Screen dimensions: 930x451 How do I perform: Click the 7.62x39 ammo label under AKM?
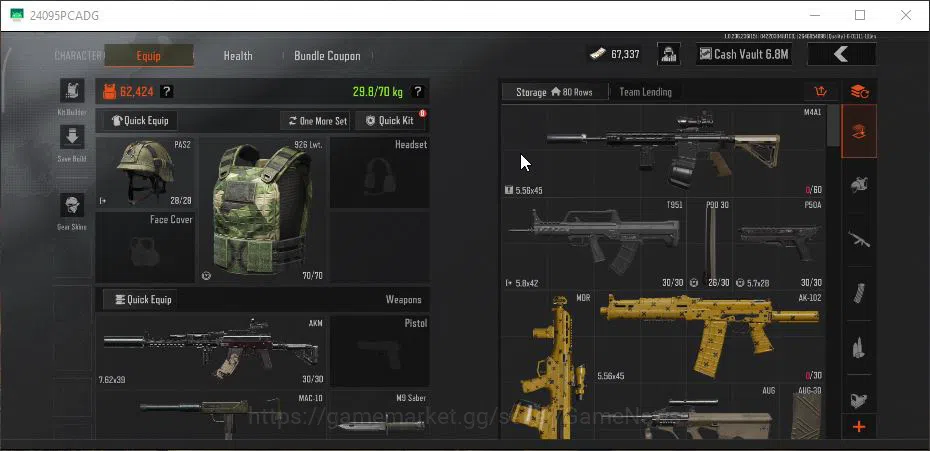click(x=112, y=380)
